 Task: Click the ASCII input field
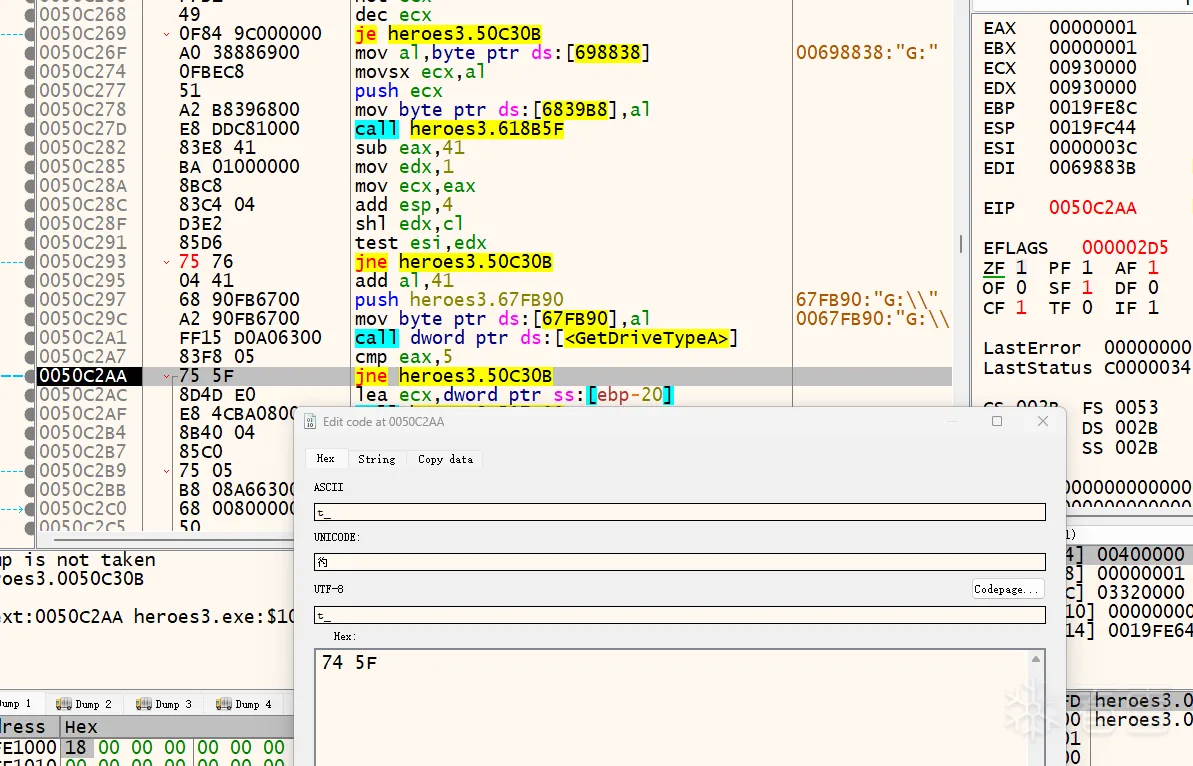tap(679, 512)
